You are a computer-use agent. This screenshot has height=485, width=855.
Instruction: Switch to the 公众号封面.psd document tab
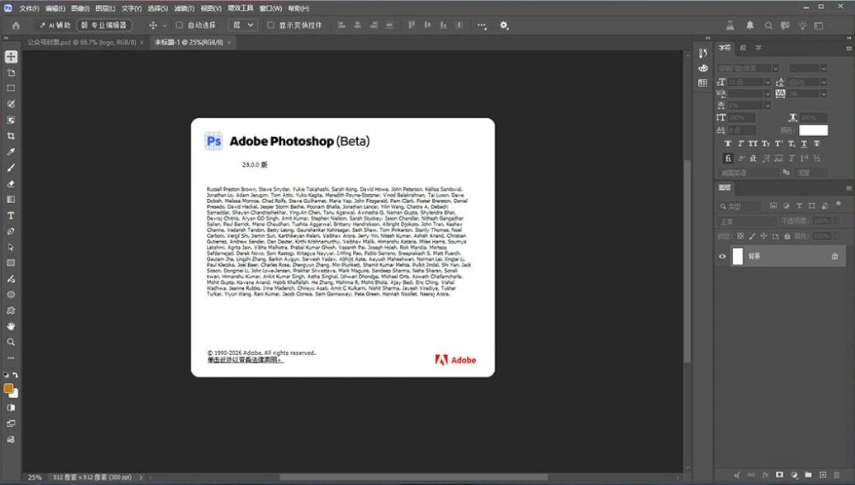[82, 42]
